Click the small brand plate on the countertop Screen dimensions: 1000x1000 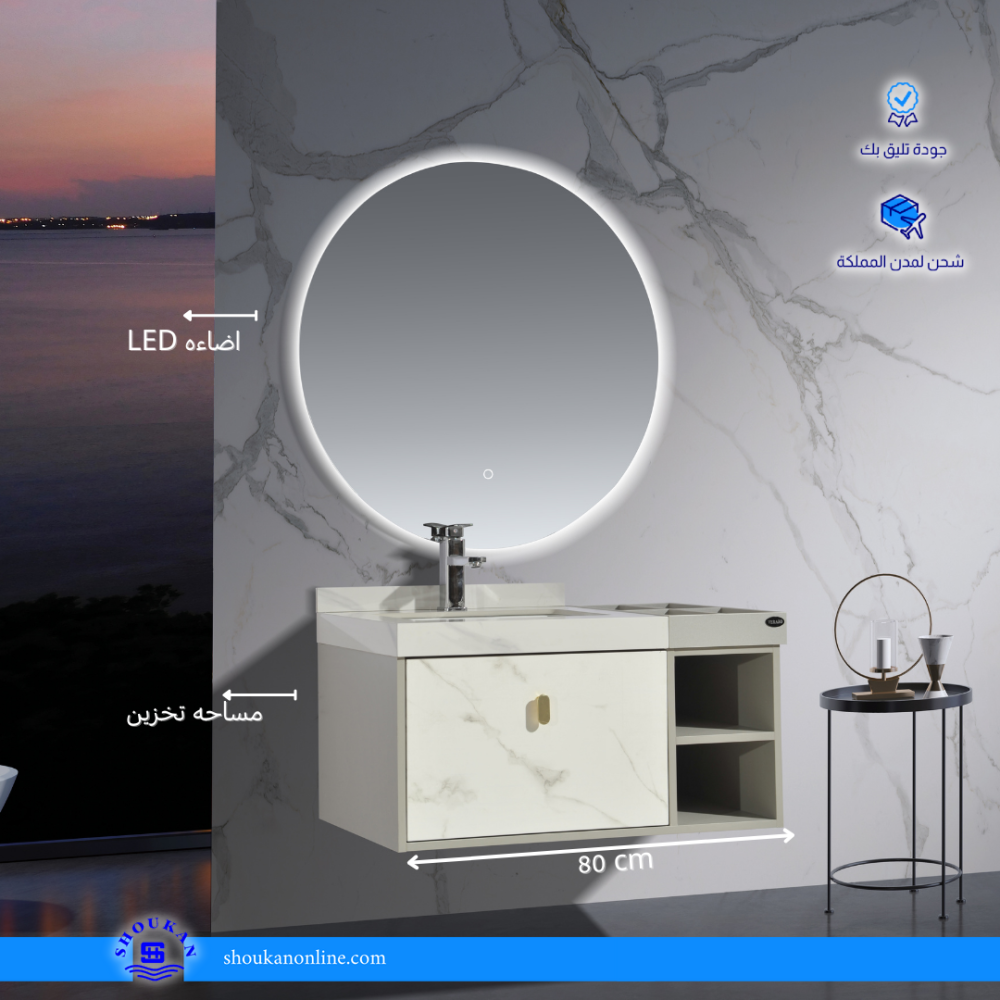pos(774,622)
